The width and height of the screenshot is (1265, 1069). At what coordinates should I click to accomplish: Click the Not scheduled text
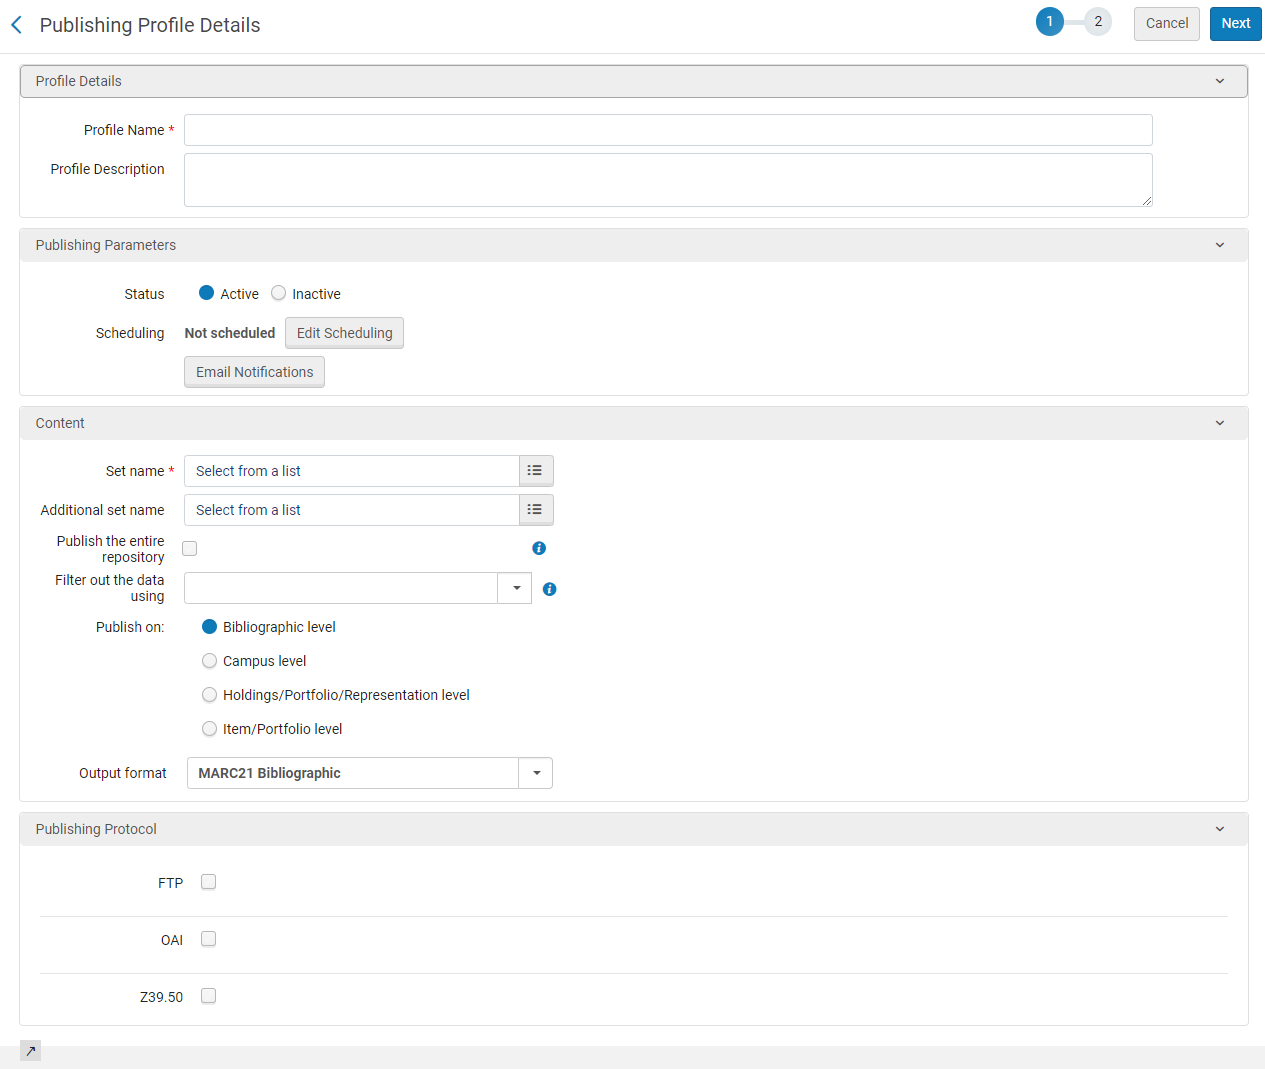[230, 333]
